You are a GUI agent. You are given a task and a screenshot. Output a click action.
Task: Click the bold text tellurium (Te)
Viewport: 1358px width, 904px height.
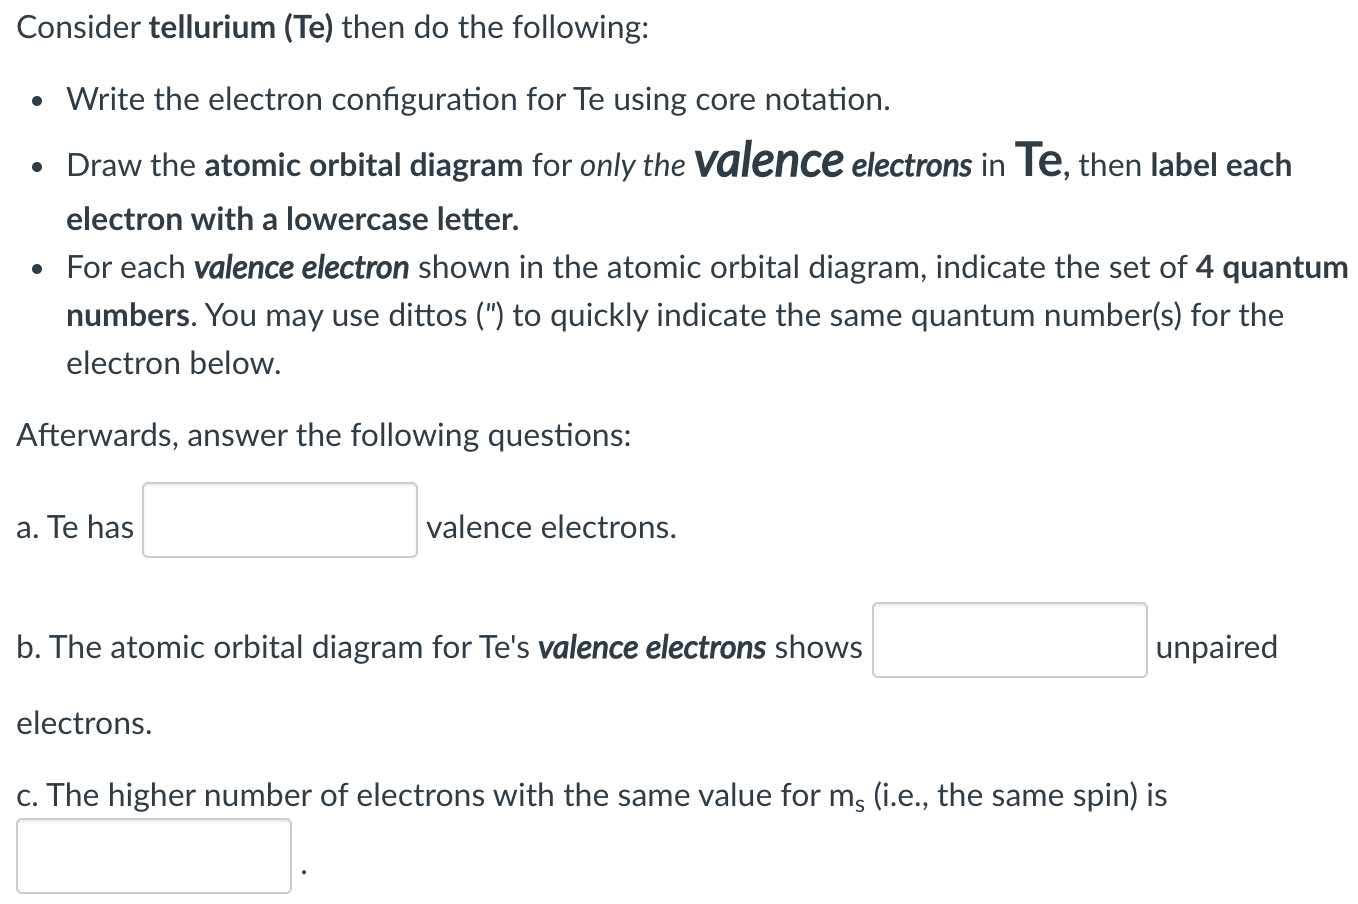pos(240,27)
